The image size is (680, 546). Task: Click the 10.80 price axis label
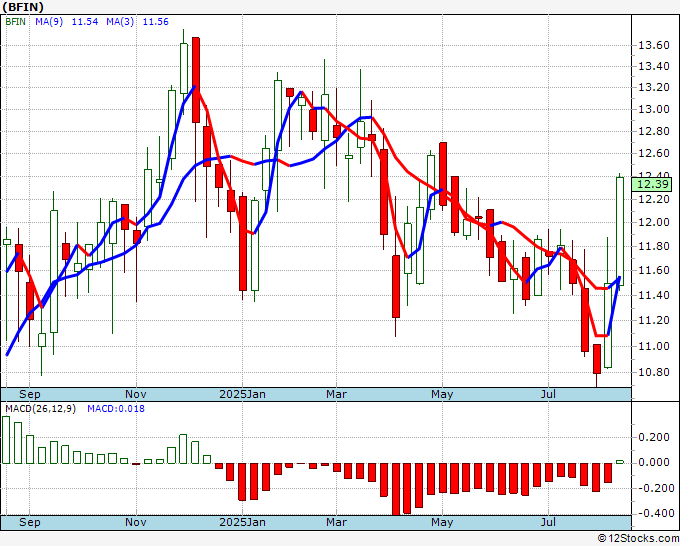[x=654, y=373]
